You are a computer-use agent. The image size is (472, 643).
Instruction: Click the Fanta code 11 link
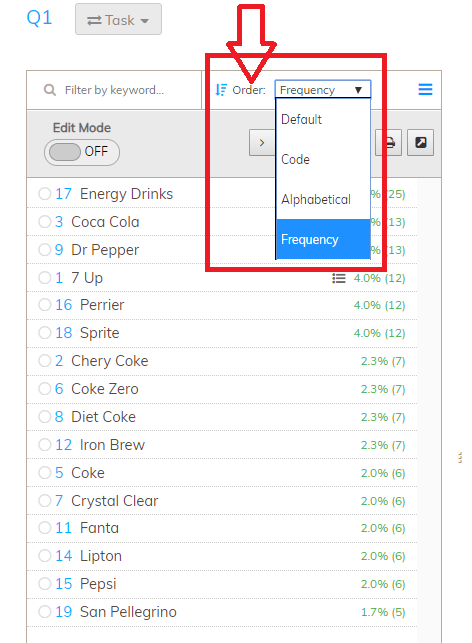[63, 528]
